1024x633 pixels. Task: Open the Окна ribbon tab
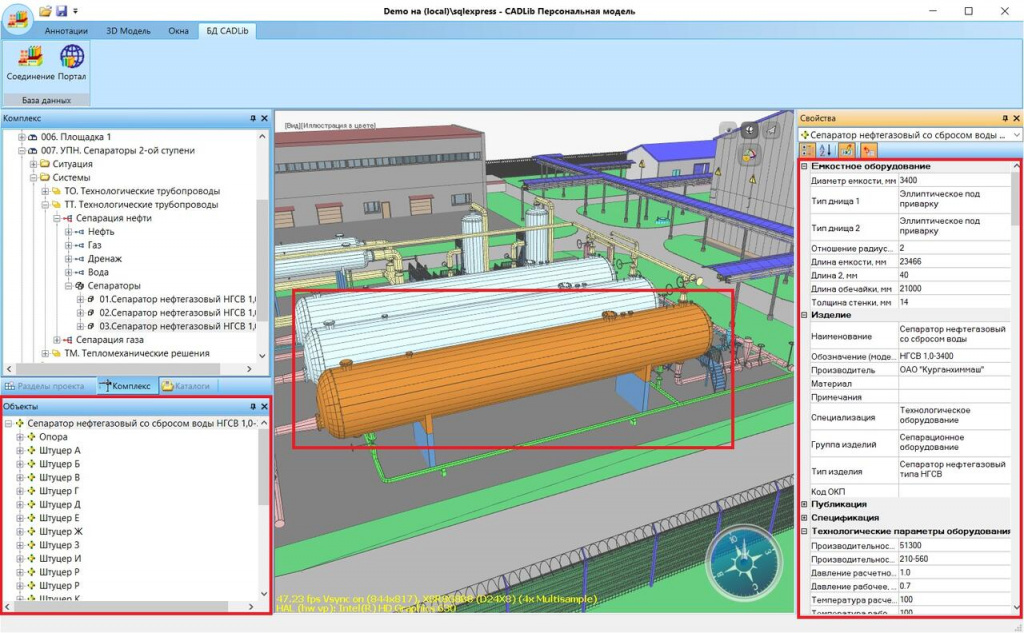[178, 31]
